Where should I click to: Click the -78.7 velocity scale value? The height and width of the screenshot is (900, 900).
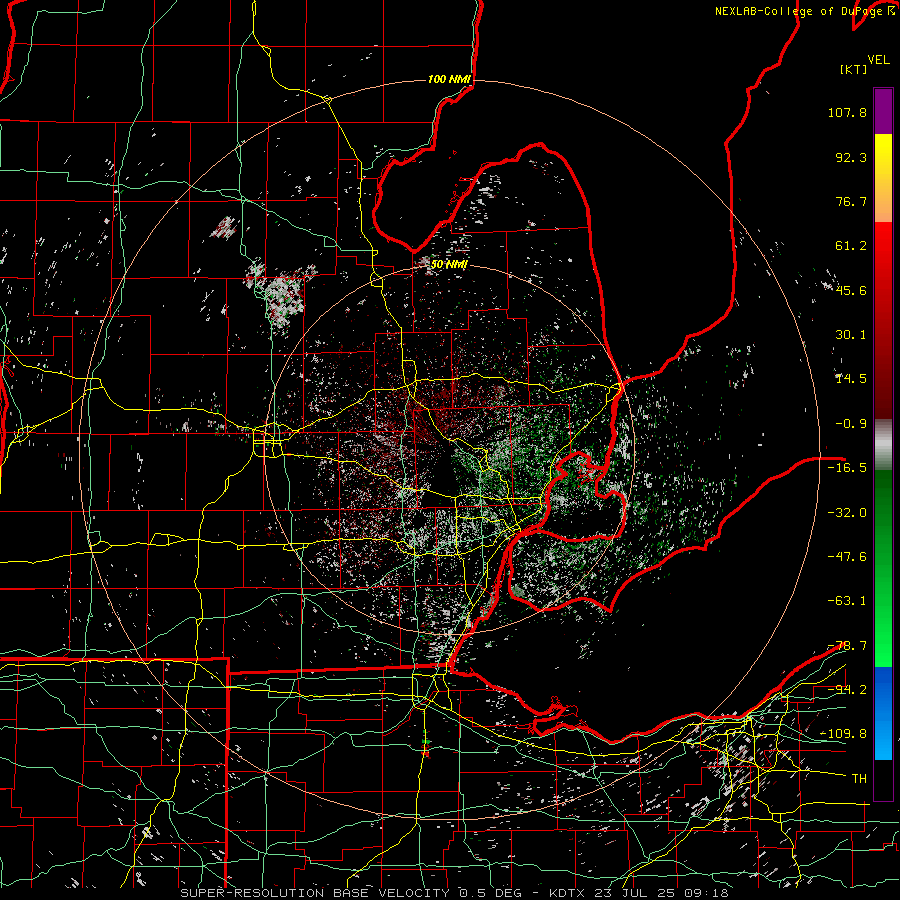pyautogui.click(x=847, y=646)
